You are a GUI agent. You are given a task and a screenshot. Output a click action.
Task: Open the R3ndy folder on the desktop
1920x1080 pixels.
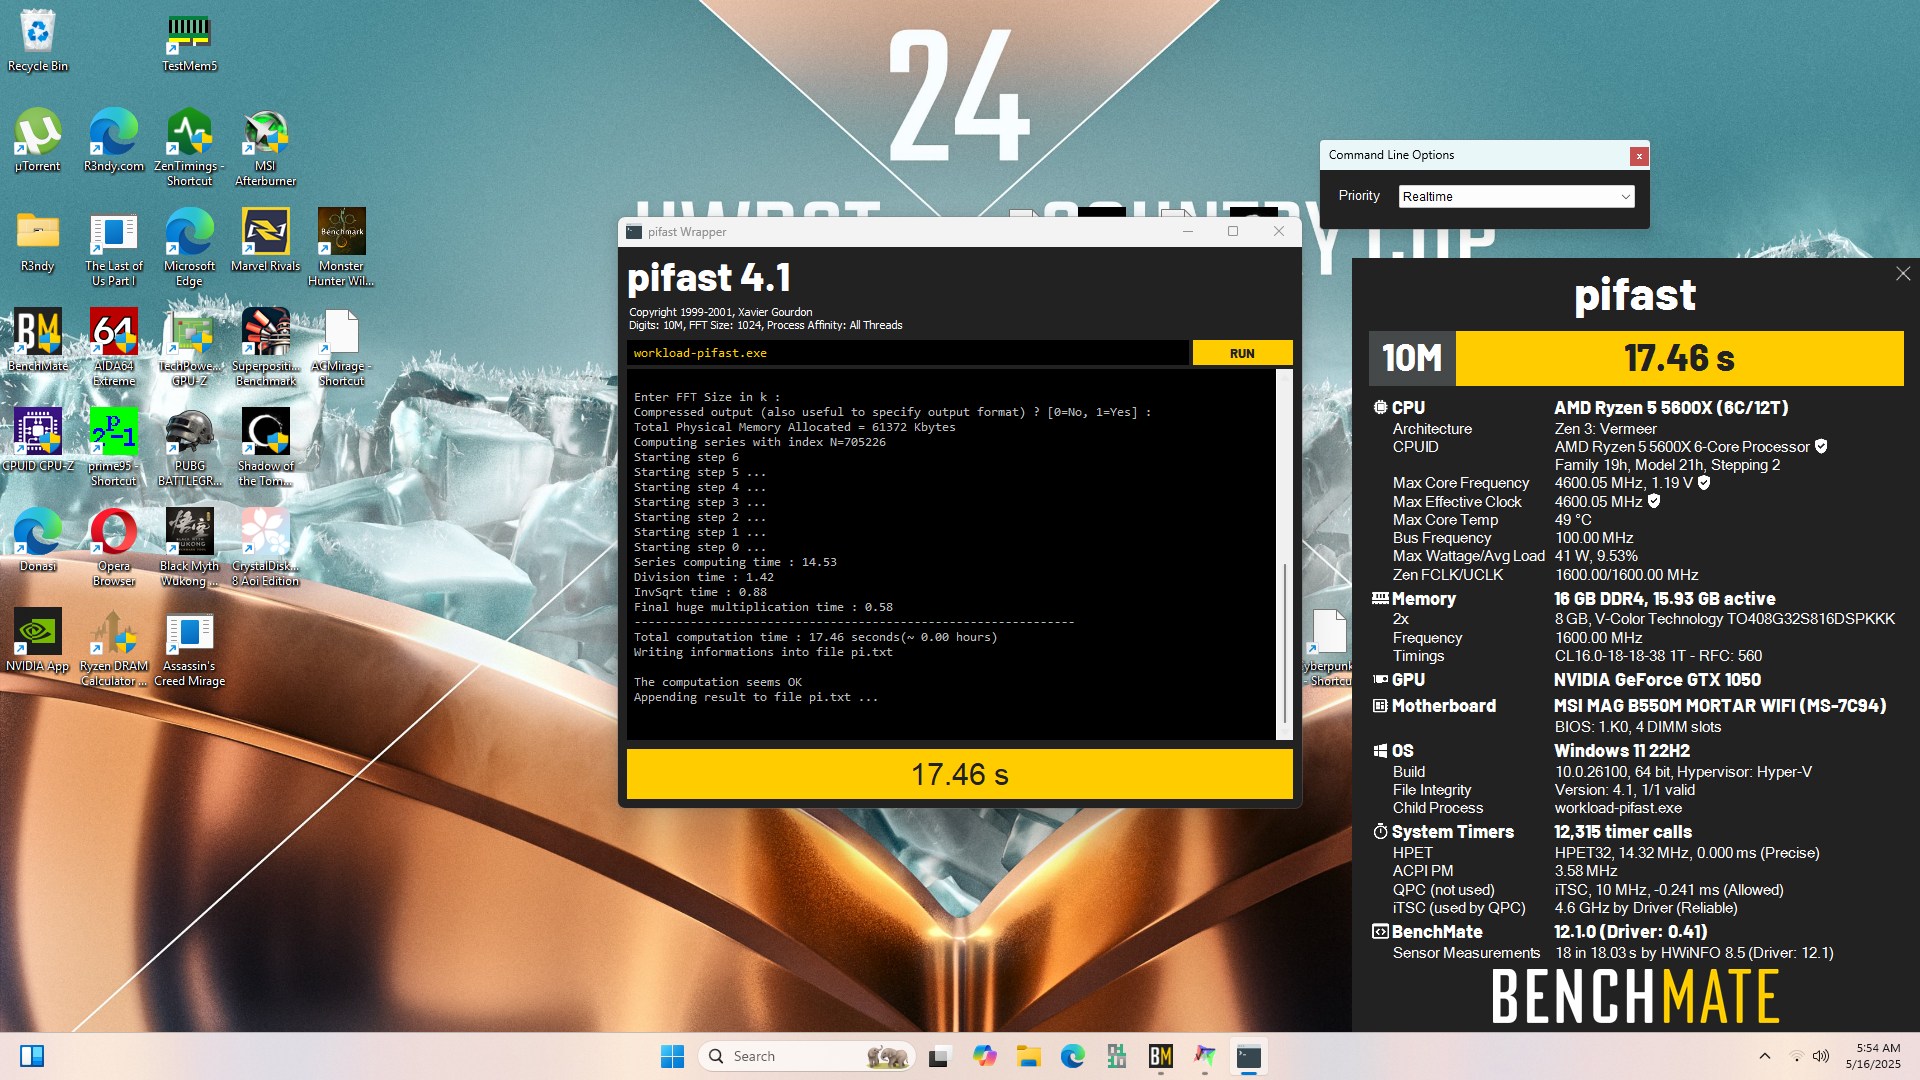[38, 240]
